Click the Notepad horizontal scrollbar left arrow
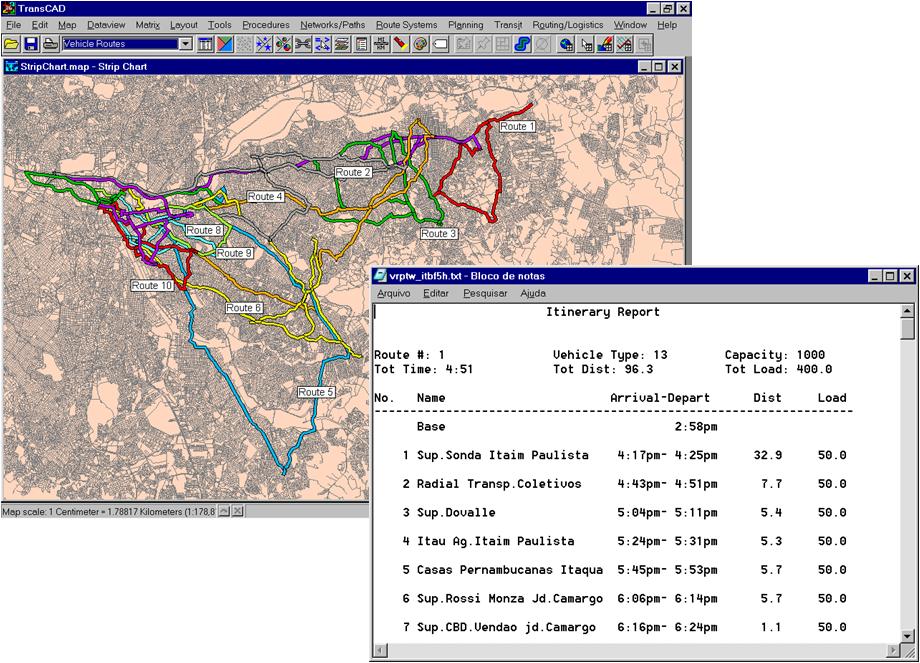The image size is (920, 663). point(380,650)
